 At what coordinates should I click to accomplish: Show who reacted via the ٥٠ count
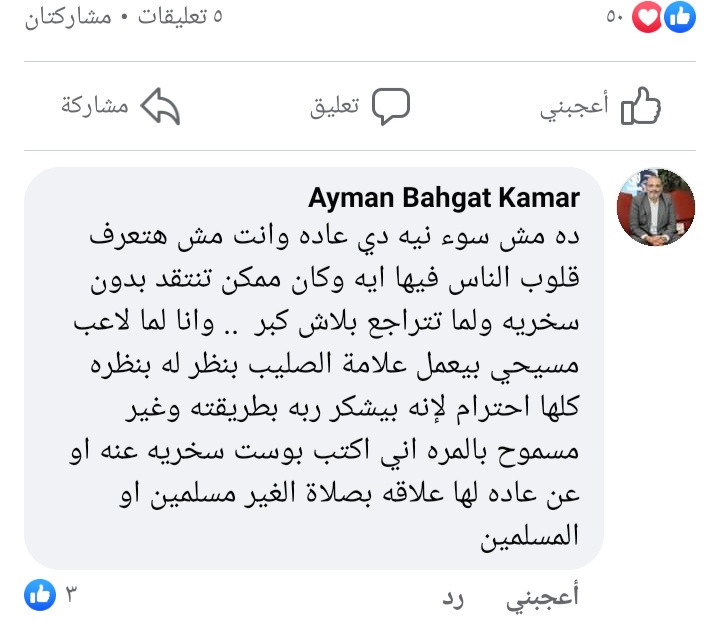tap(614, 17)
